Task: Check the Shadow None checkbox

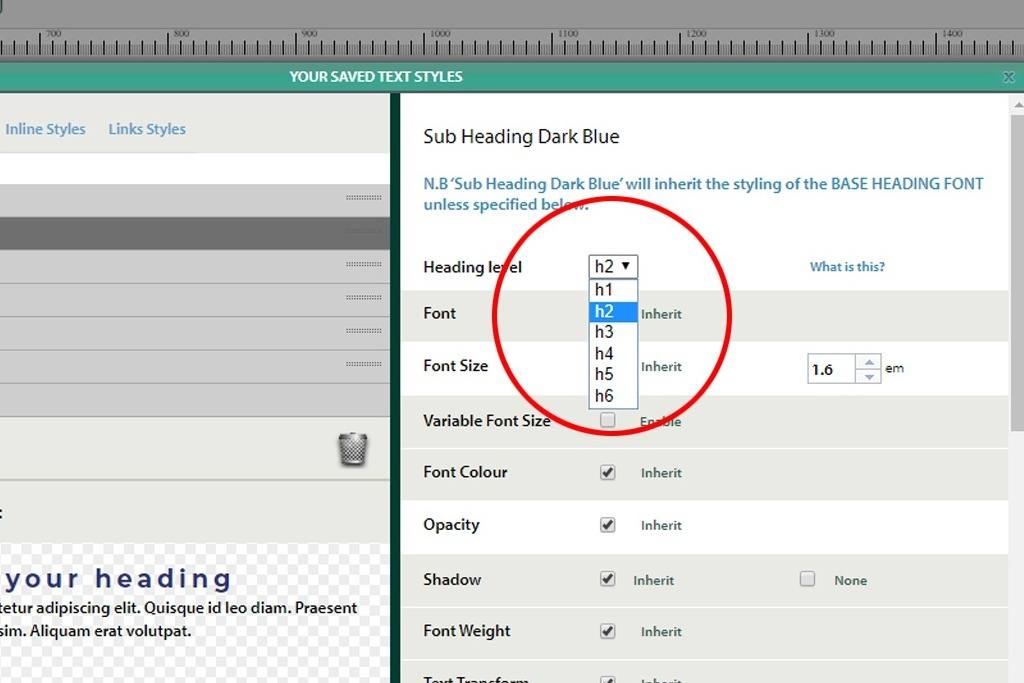Action: click(x=808, y=579)
